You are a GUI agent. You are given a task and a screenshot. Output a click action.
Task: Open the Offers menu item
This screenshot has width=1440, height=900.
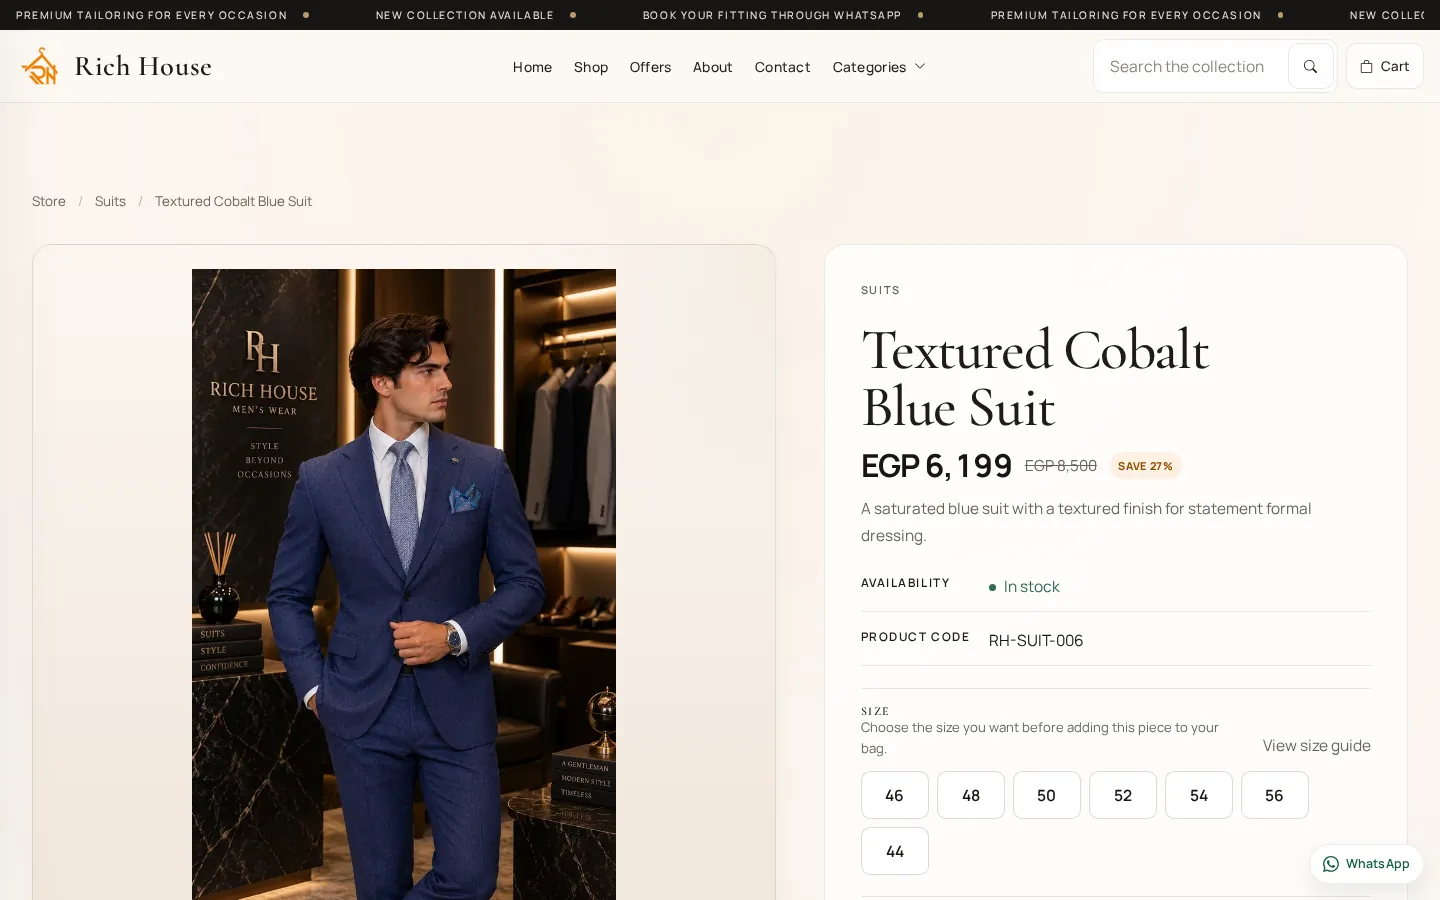pos(650,67)
